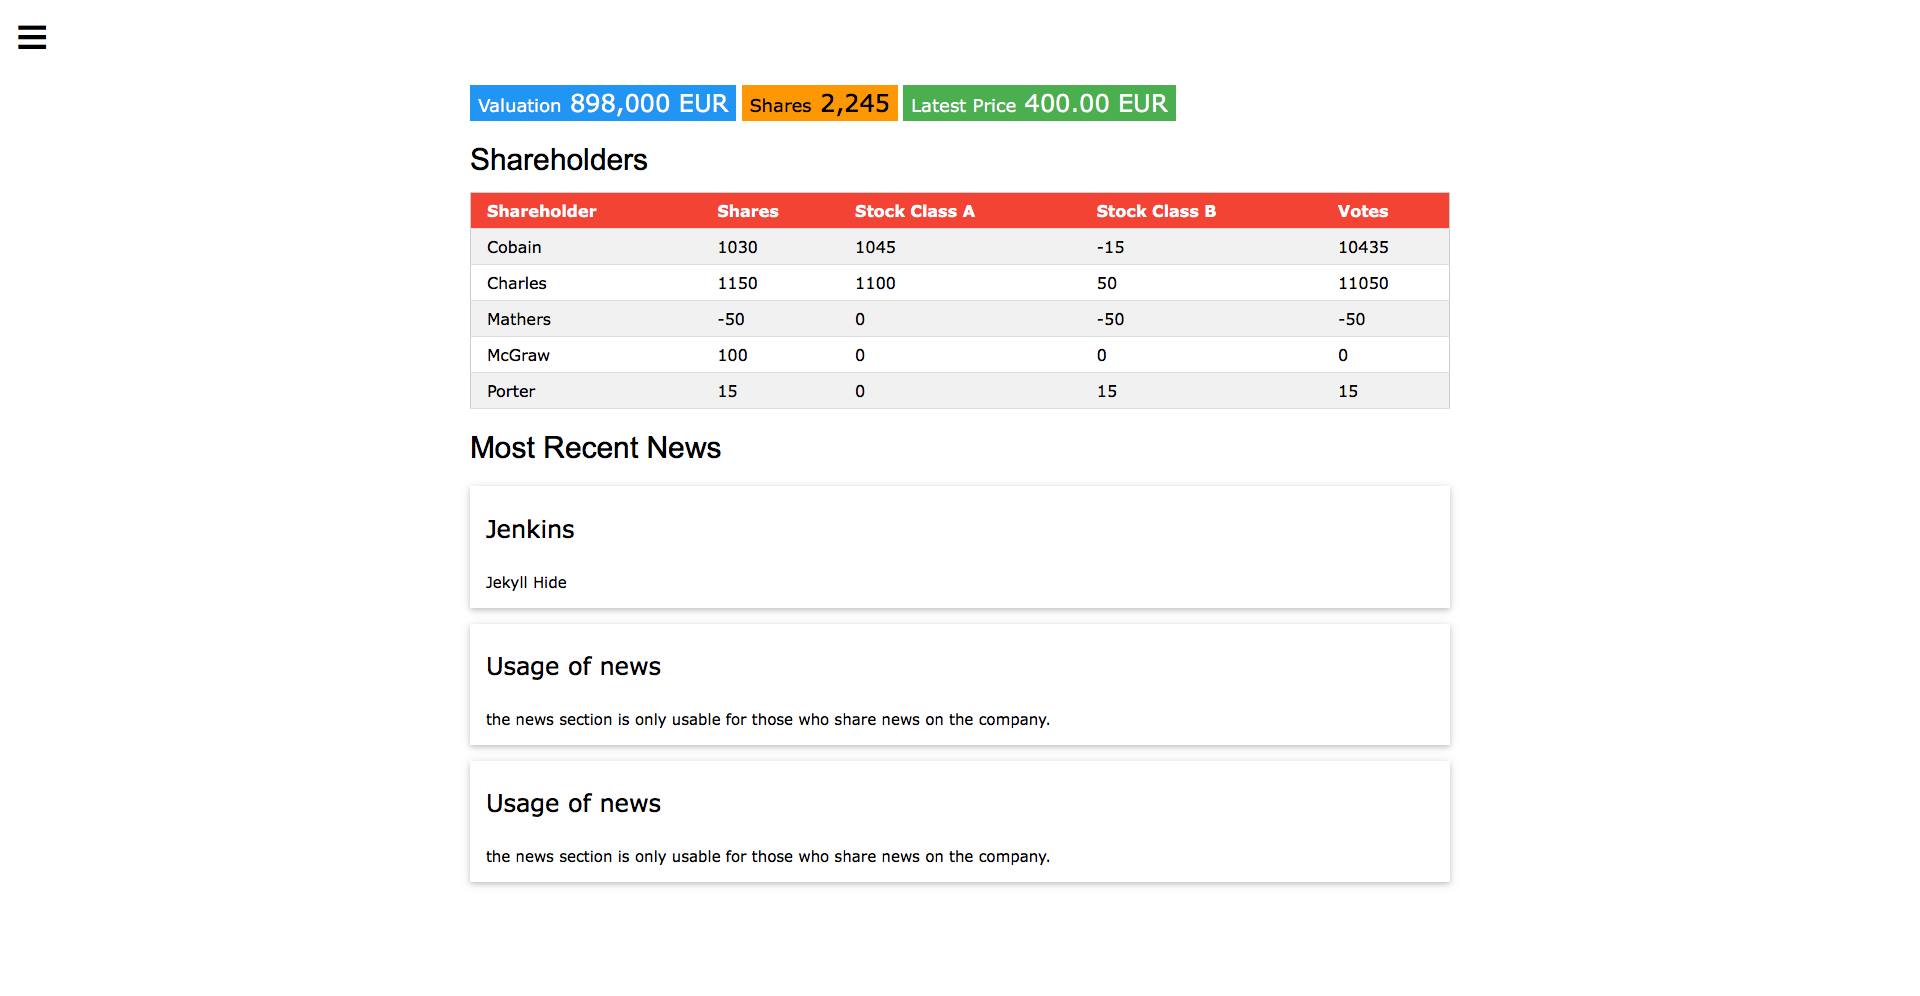Viewport: 1920px width, 996px height.
Task: Click the Most Recent News heading
Action: click(x=595, y=448)
